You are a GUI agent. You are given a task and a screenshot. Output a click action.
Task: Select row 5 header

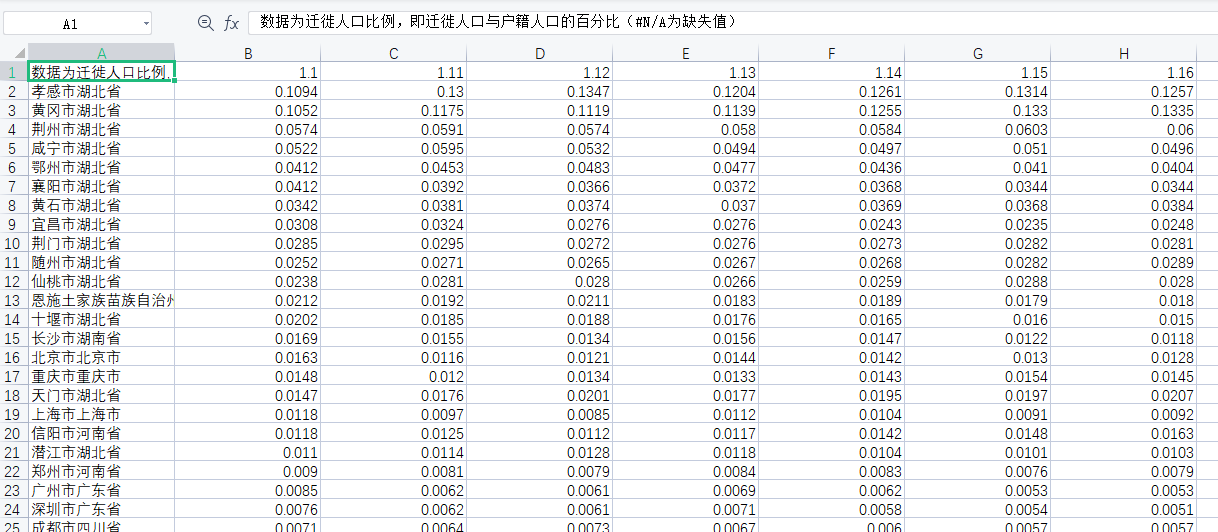(14, 148)
